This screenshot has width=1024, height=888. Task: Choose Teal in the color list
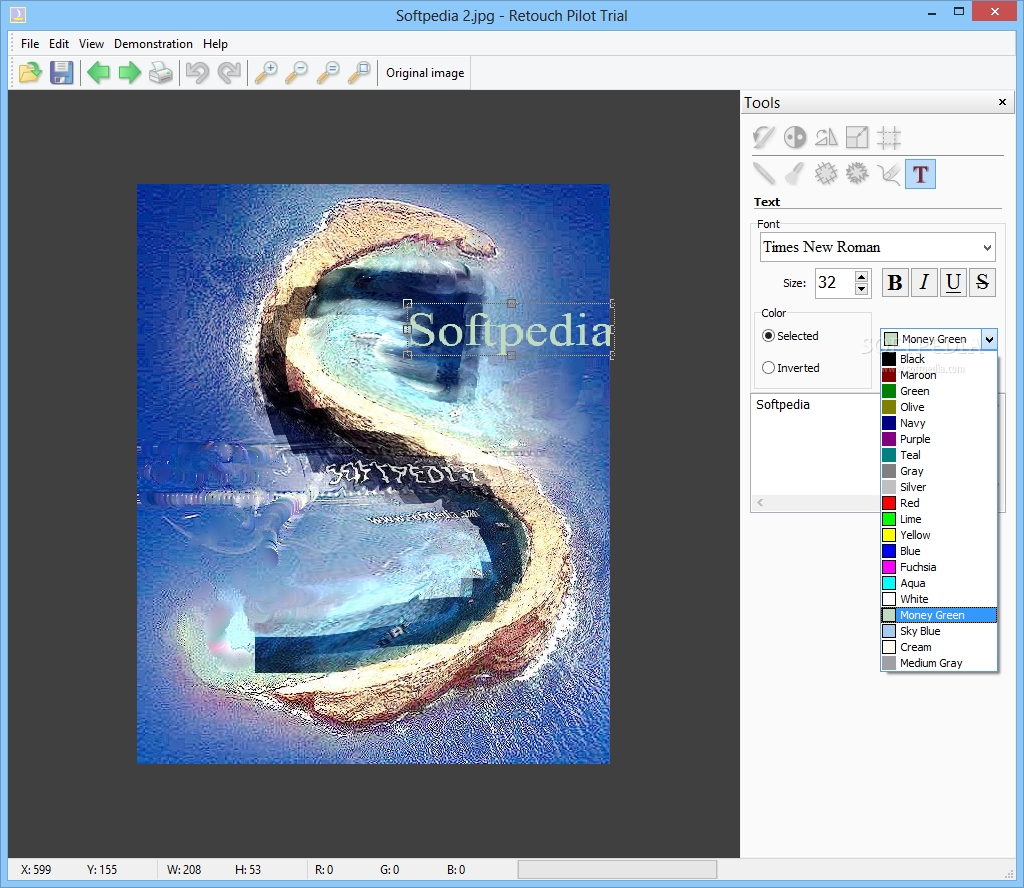939,455
